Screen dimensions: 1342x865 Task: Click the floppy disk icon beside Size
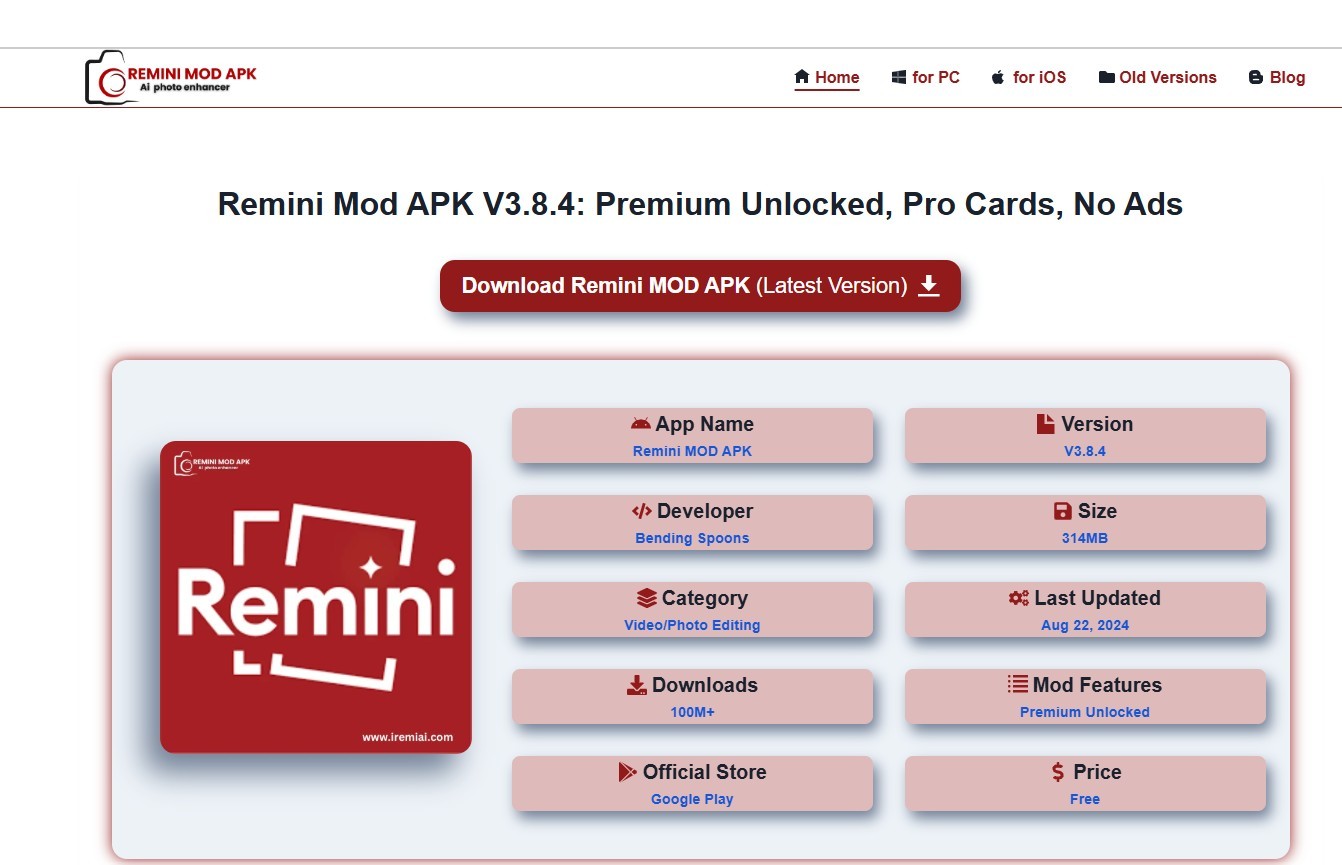pos(1063,511)
